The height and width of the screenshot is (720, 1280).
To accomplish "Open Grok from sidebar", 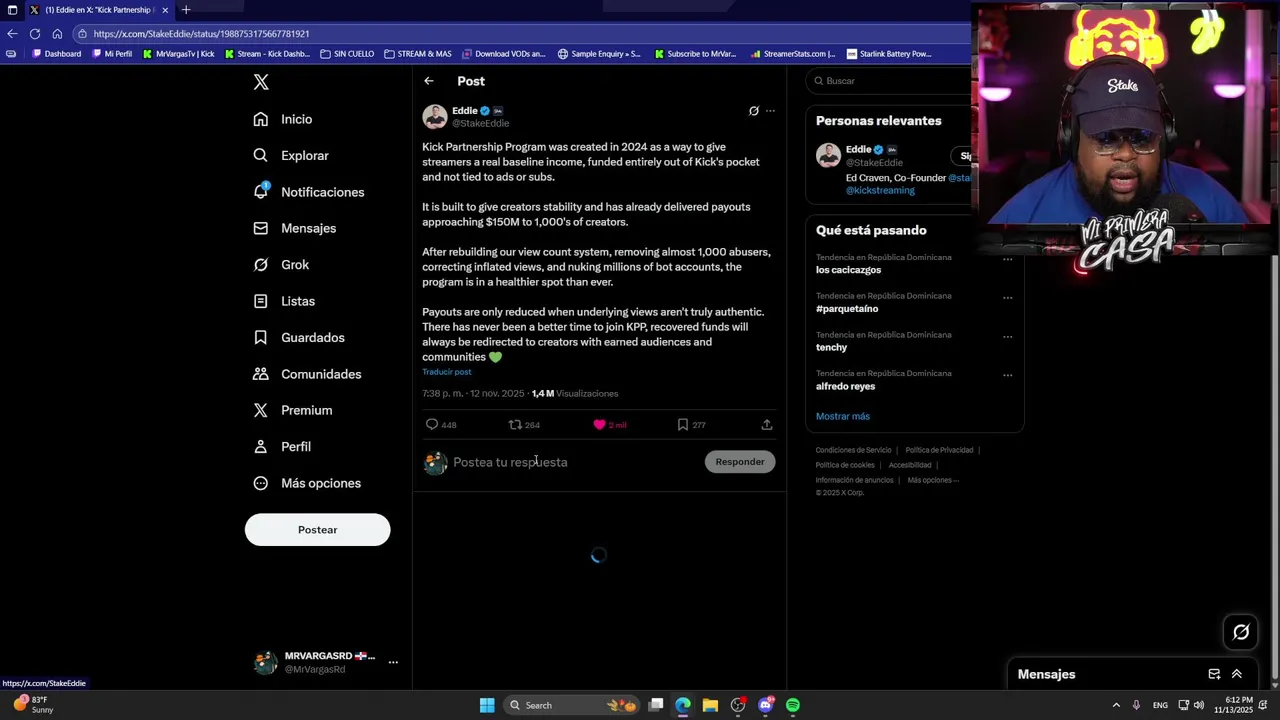I will click(x=281, y=265).
